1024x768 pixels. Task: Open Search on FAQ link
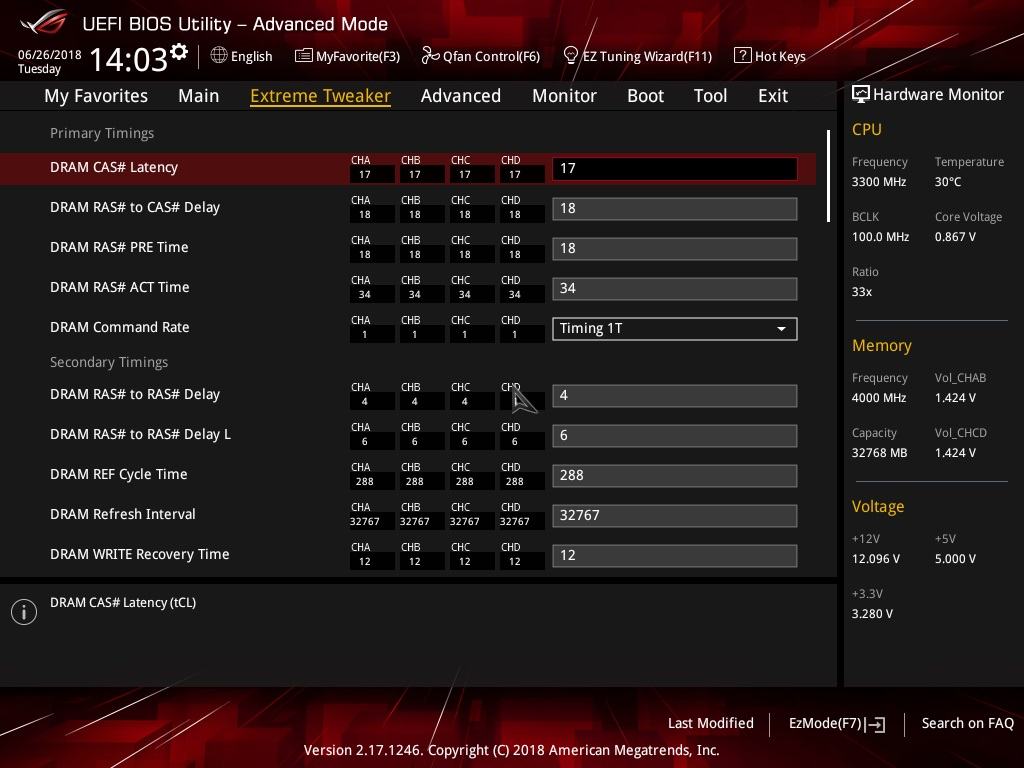967,723
